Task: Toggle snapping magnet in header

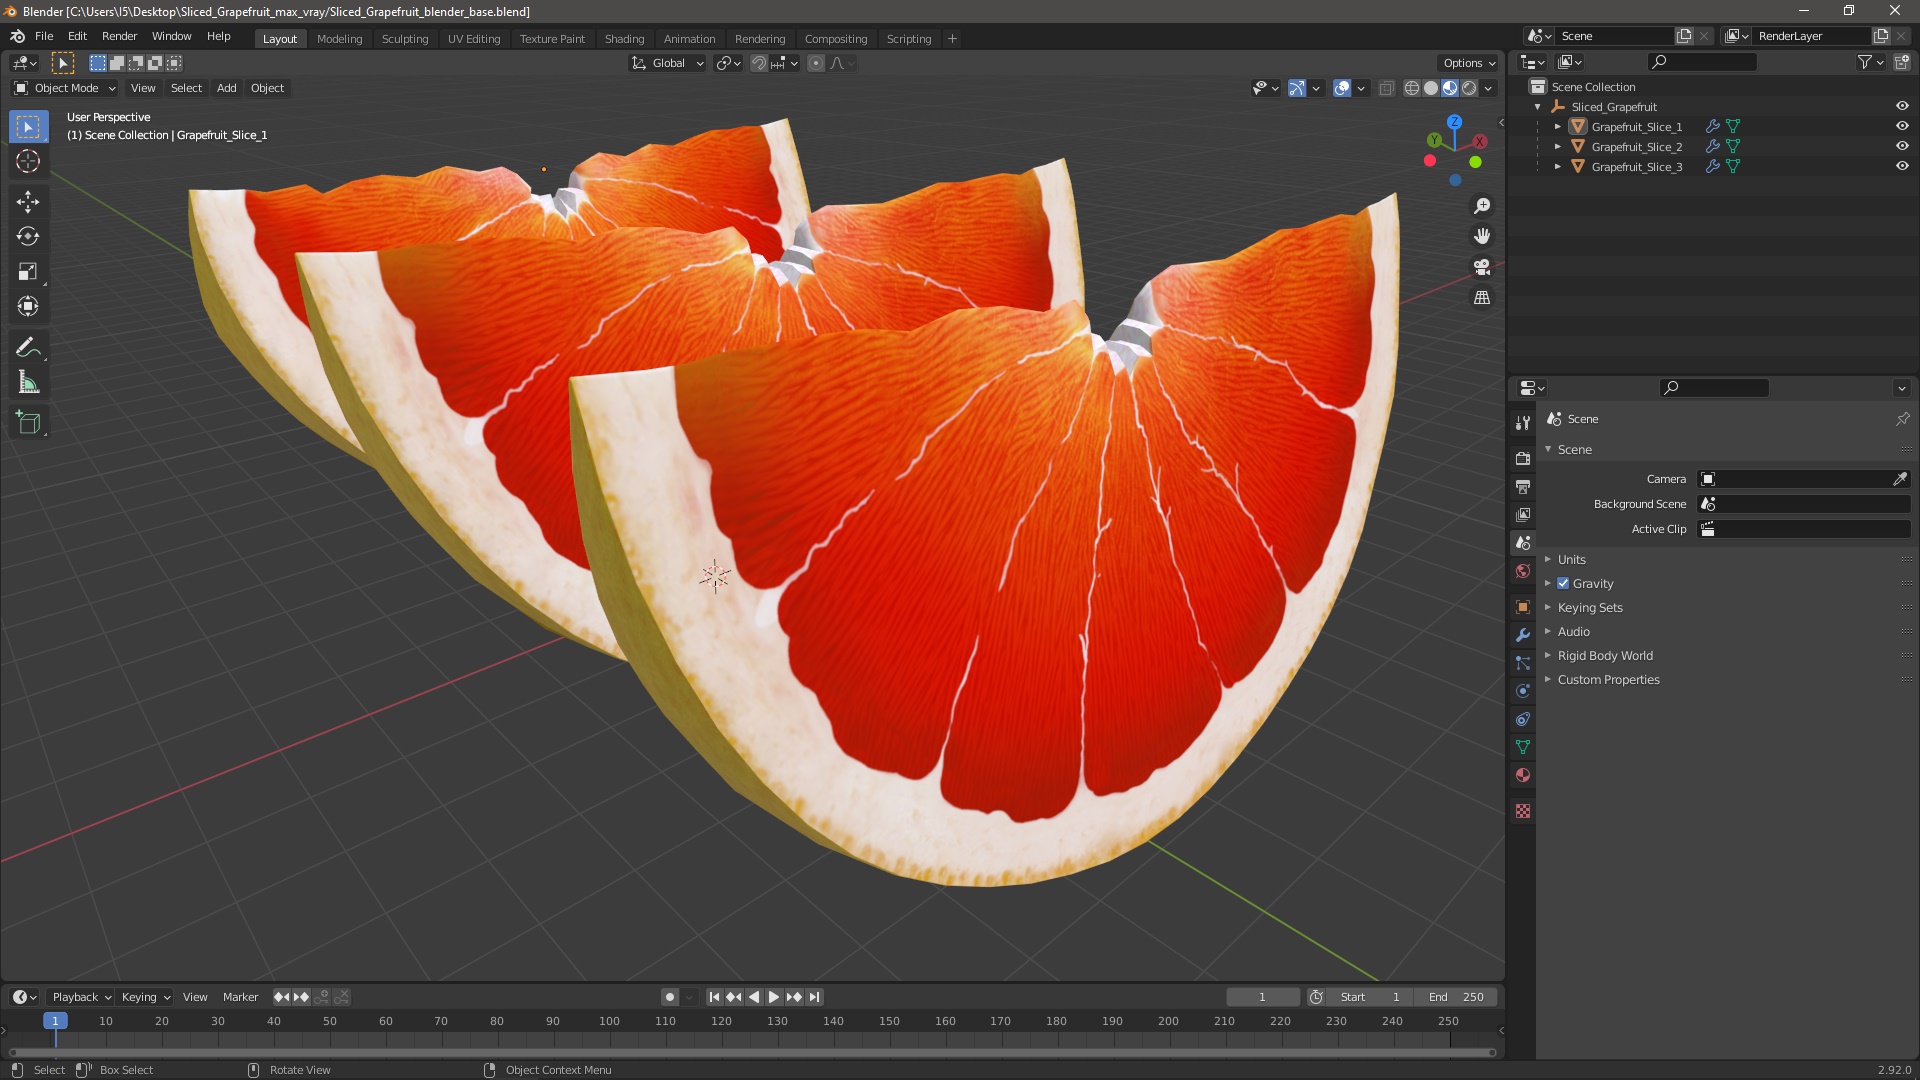Action: (759, 63)
